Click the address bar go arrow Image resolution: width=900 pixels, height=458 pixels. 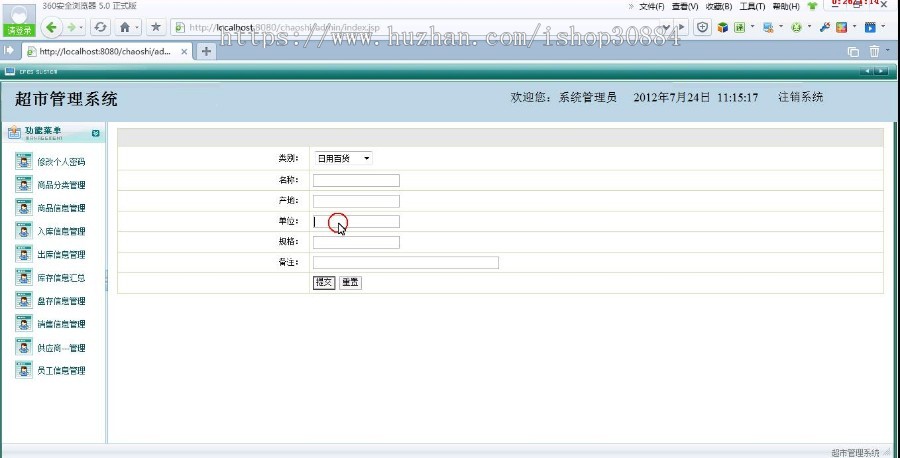[x=681, y=27]
